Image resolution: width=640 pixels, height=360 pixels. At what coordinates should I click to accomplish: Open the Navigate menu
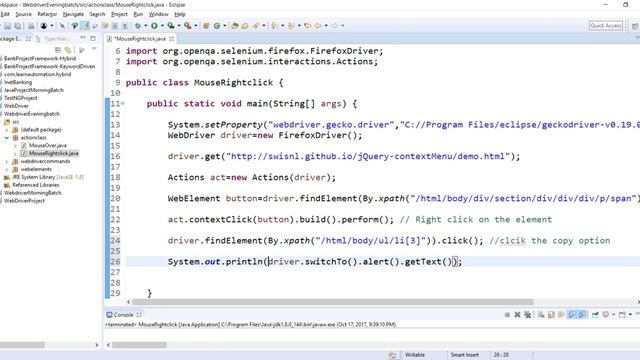(73, 14)
